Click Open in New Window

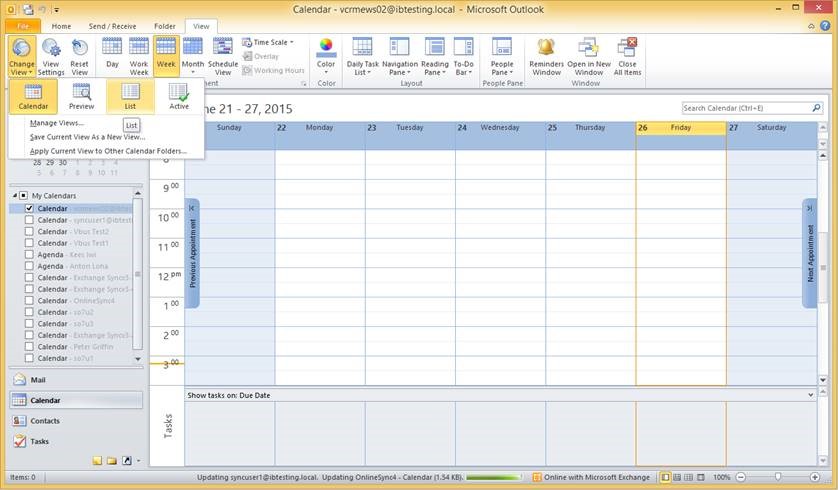(x=589, y=57)
